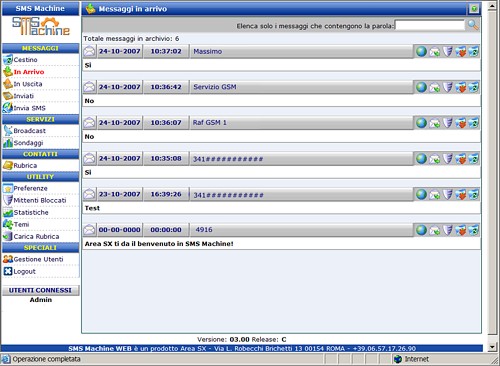The width and height of the screenshot is (500, 366).
Task: Open Inviati messages
Action: pyautogui.click(x=23, y=96)
